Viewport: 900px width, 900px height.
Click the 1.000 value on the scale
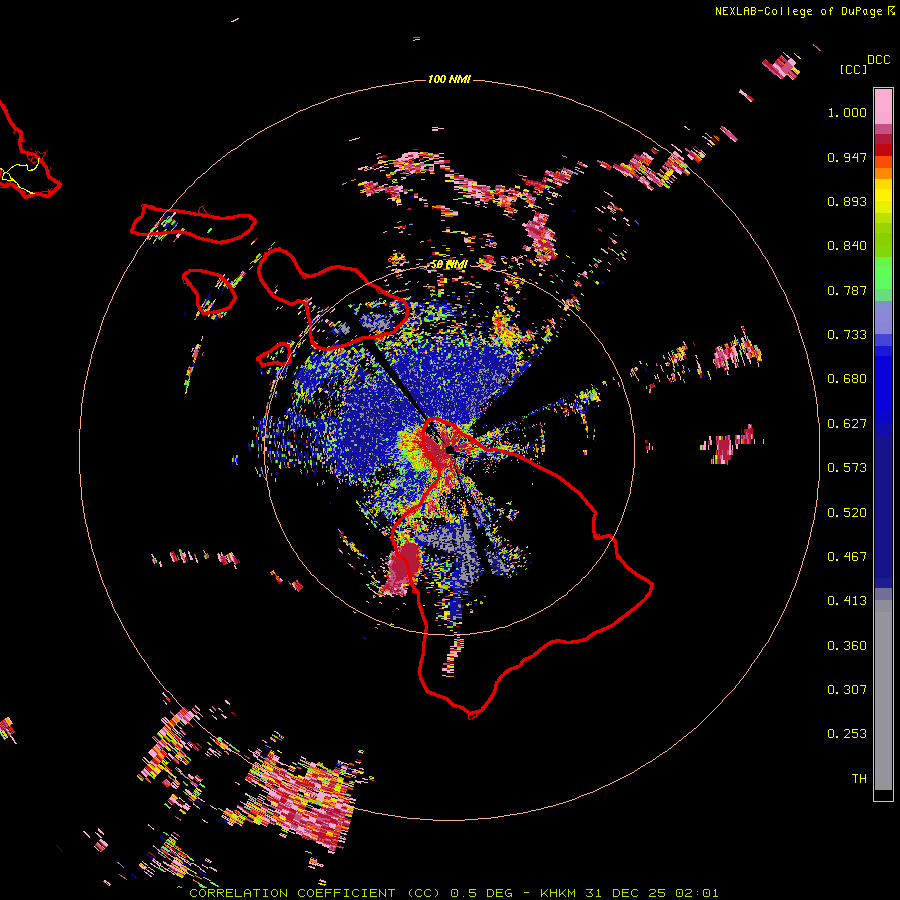(847, 112)
